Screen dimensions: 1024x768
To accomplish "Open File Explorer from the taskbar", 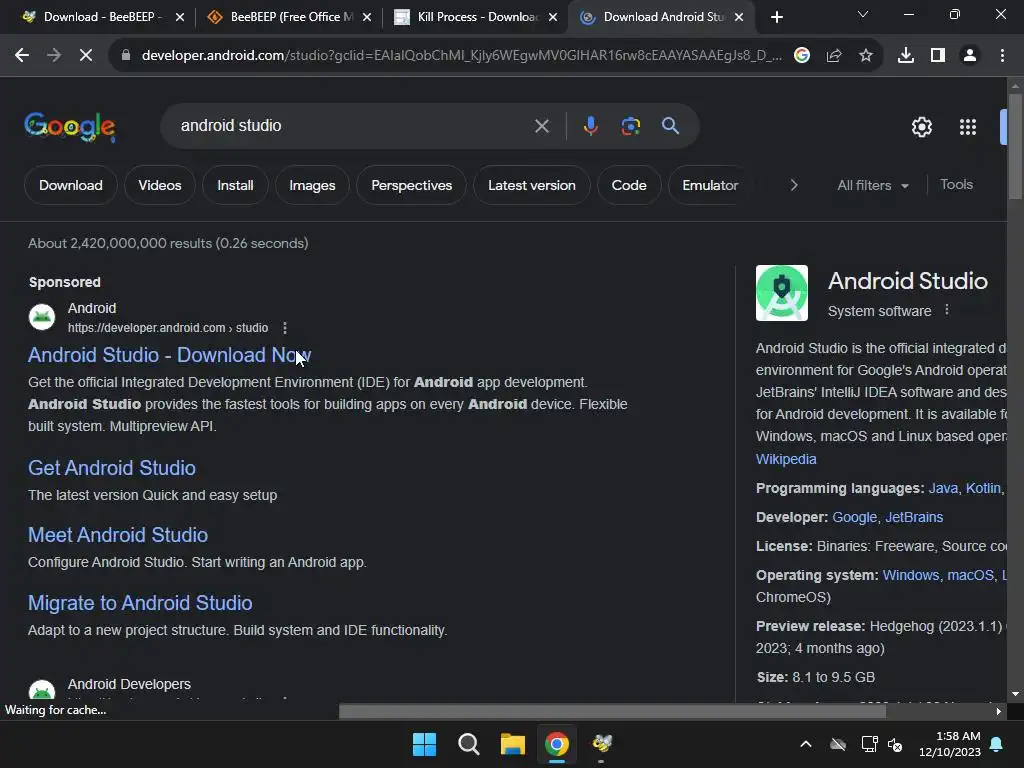I will tap(513, 744).
